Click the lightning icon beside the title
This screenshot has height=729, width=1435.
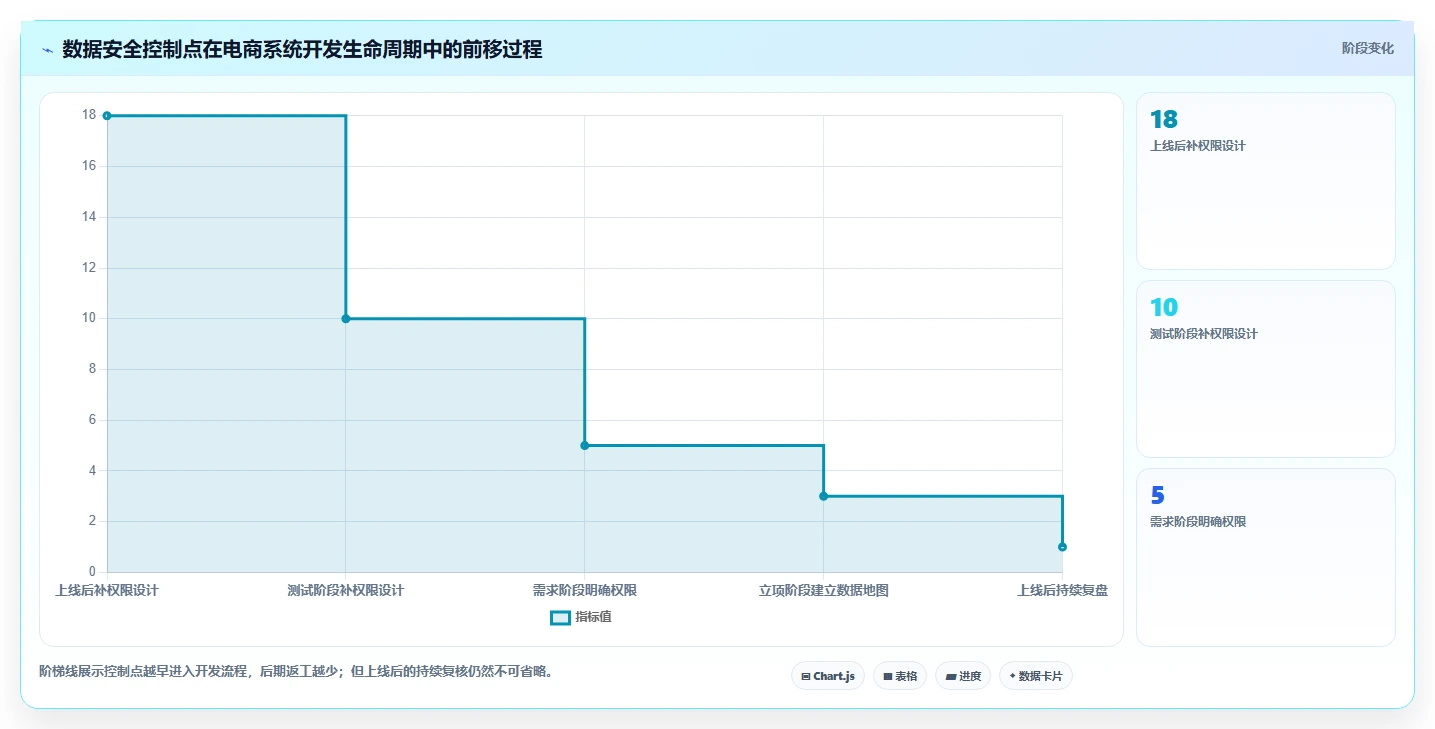click(48, 50)
